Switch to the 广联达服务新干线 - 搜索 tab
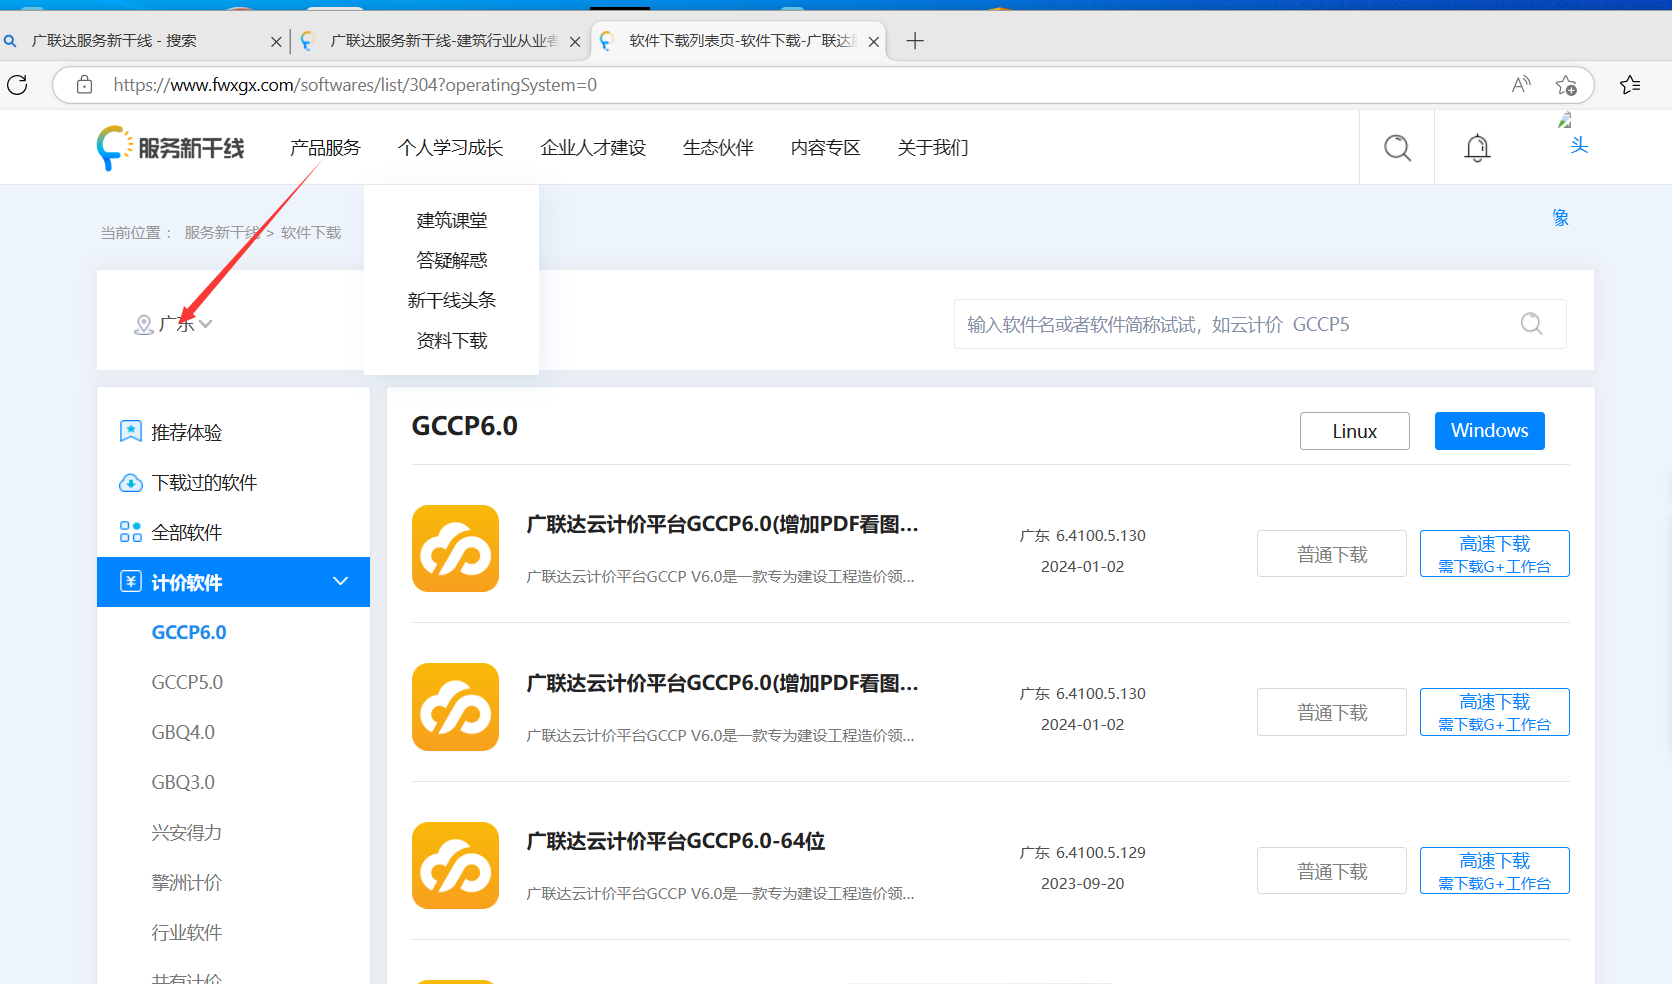This screenshot has width=1672, height=984. pos(144,41)
